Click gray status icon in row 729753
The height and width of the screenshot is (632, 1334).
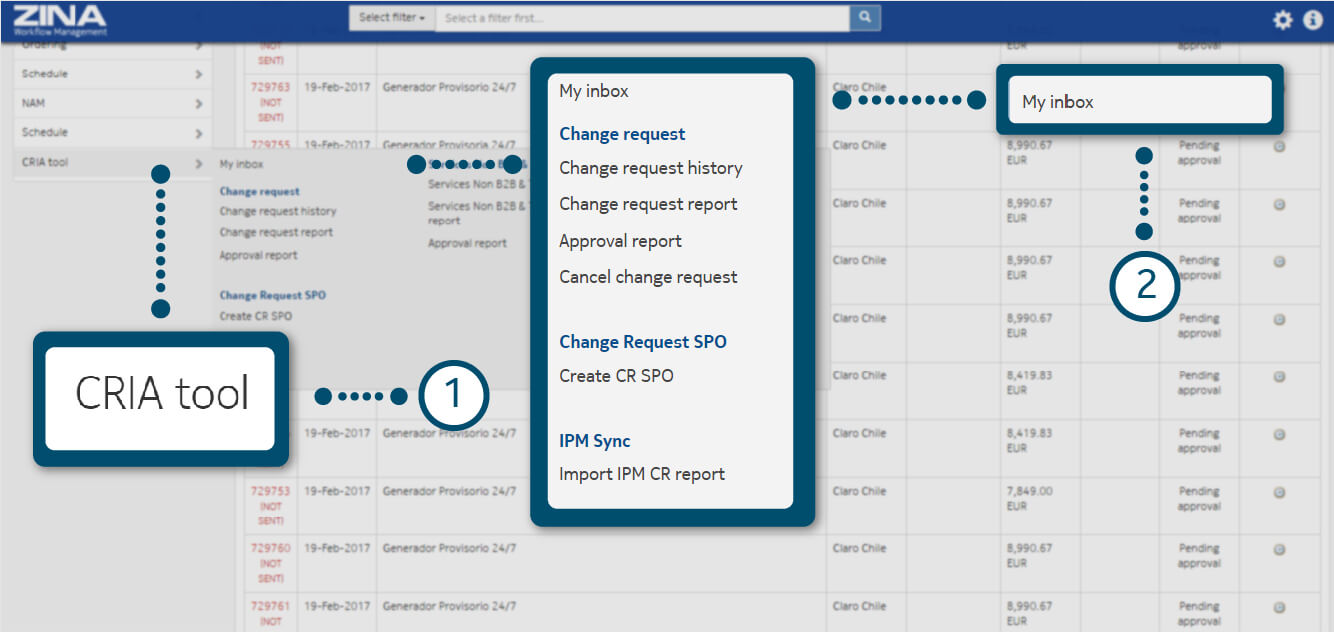coord(1278,492)
